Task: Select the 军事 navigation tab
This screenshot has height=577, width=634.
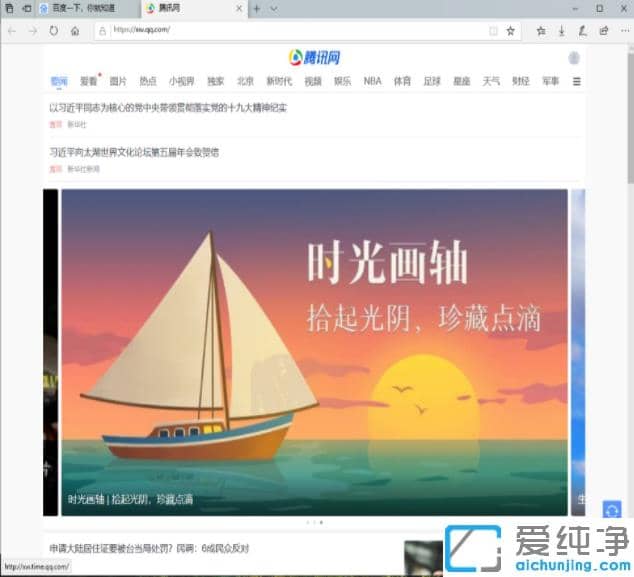Action: pyautogui.click(x=551, y=81)
